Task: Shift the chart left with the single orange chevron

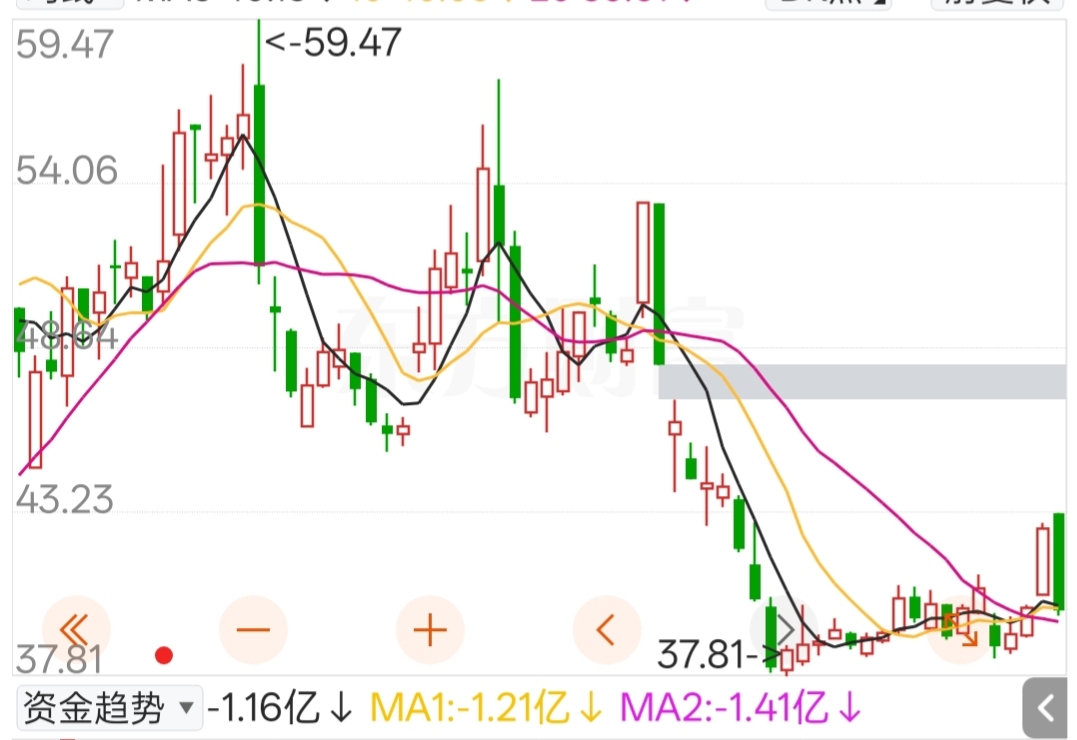Action: pos(606,629)
